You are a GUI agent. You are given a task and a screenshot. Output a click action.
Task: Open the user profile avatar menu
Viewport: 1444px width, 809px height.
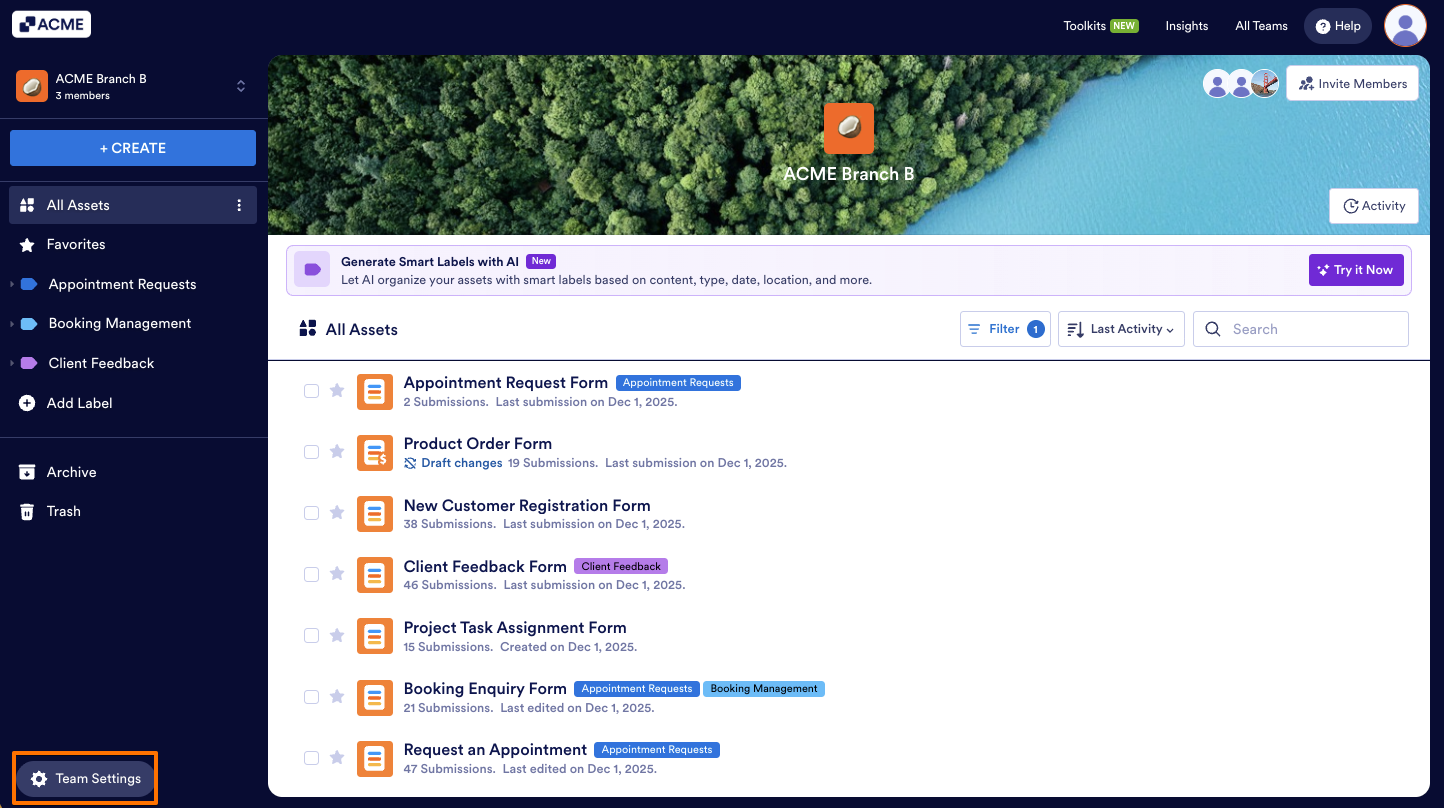pos(1405,26)
